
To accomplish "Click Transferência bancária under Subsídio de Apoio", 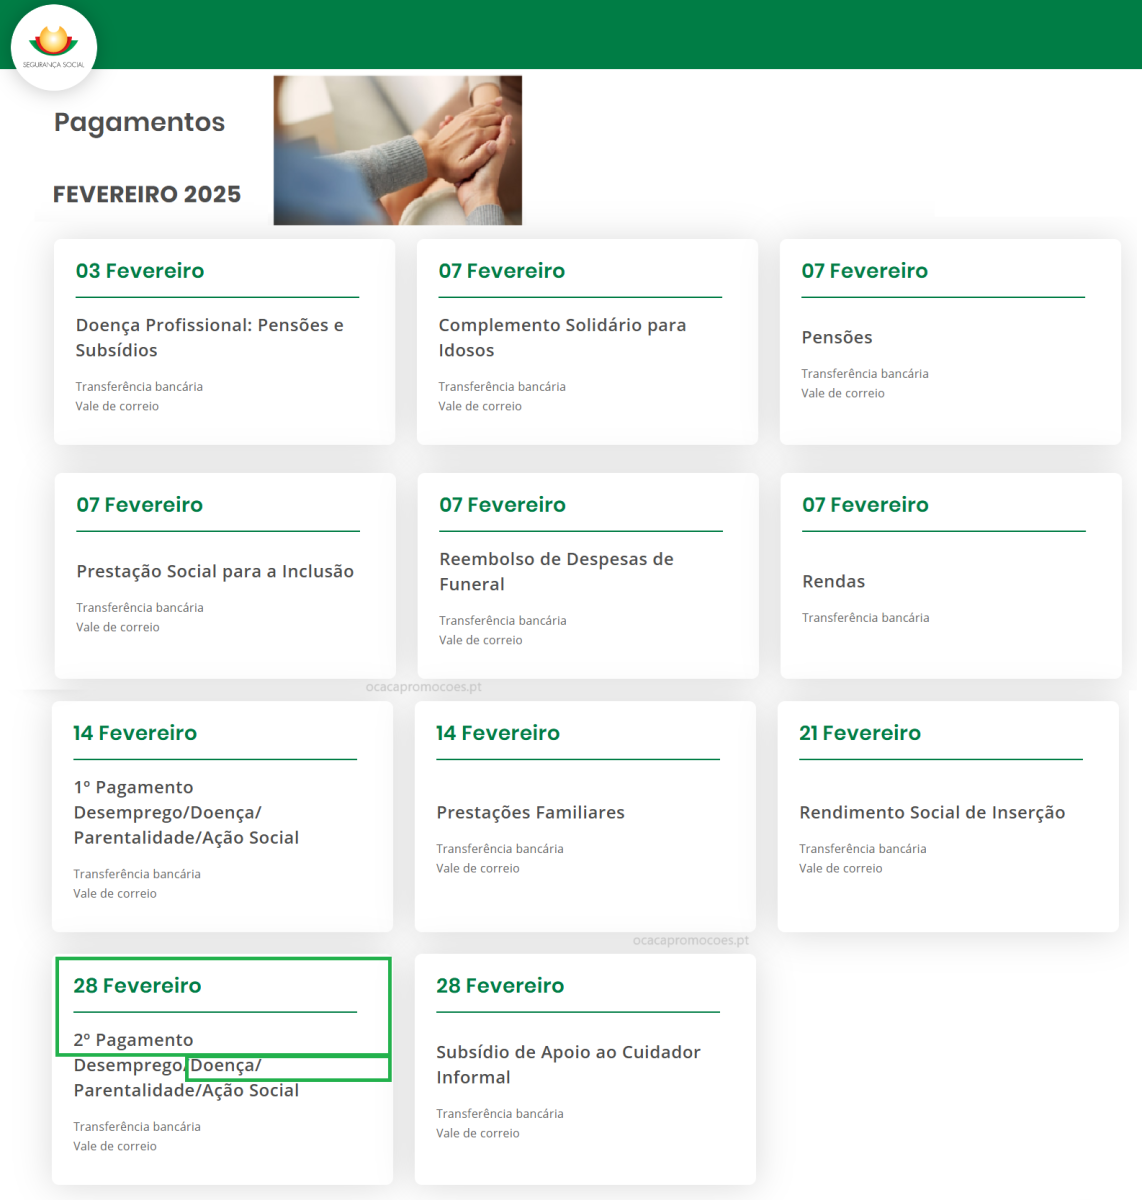I will click(x=500, y=1114).
